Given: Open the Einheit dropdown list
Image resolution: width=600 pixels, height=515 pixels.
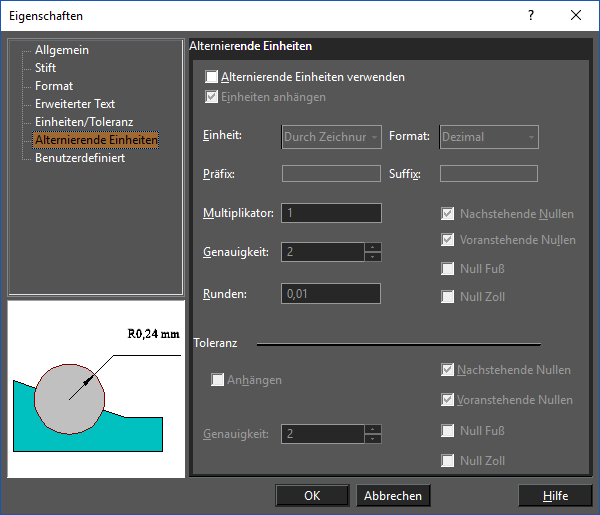Looking at the screenshot, I should pos(331,136).
